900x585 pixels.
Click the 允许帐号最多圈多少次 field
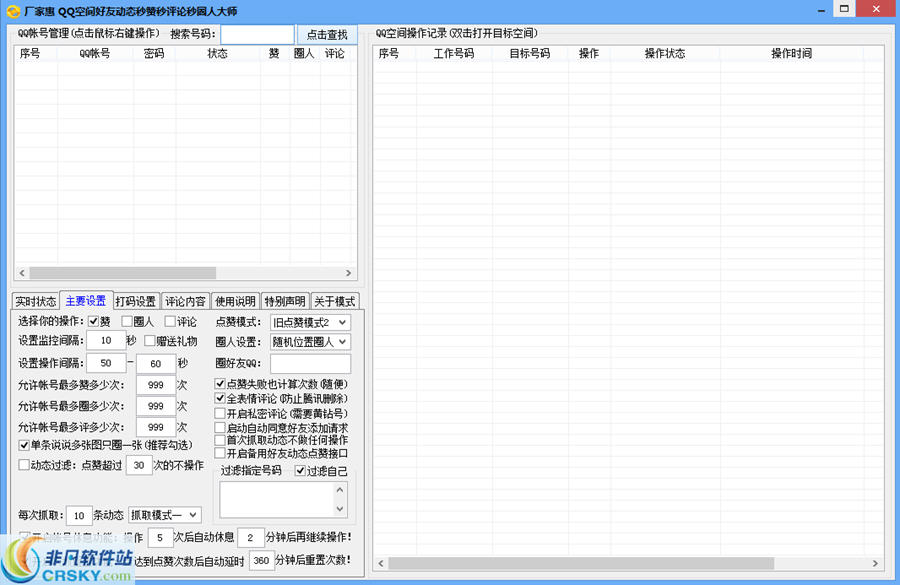point(156,406)
